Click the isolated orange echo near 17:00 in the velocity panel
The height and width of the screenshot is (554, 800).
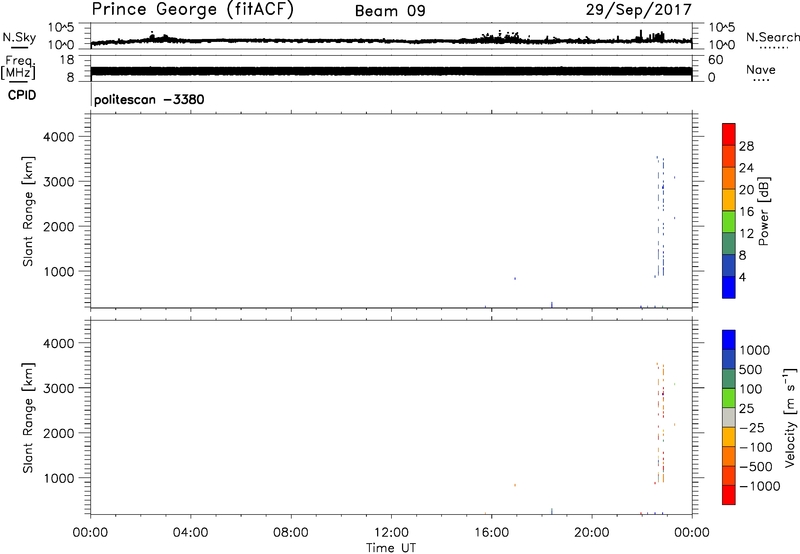point(515,485)
